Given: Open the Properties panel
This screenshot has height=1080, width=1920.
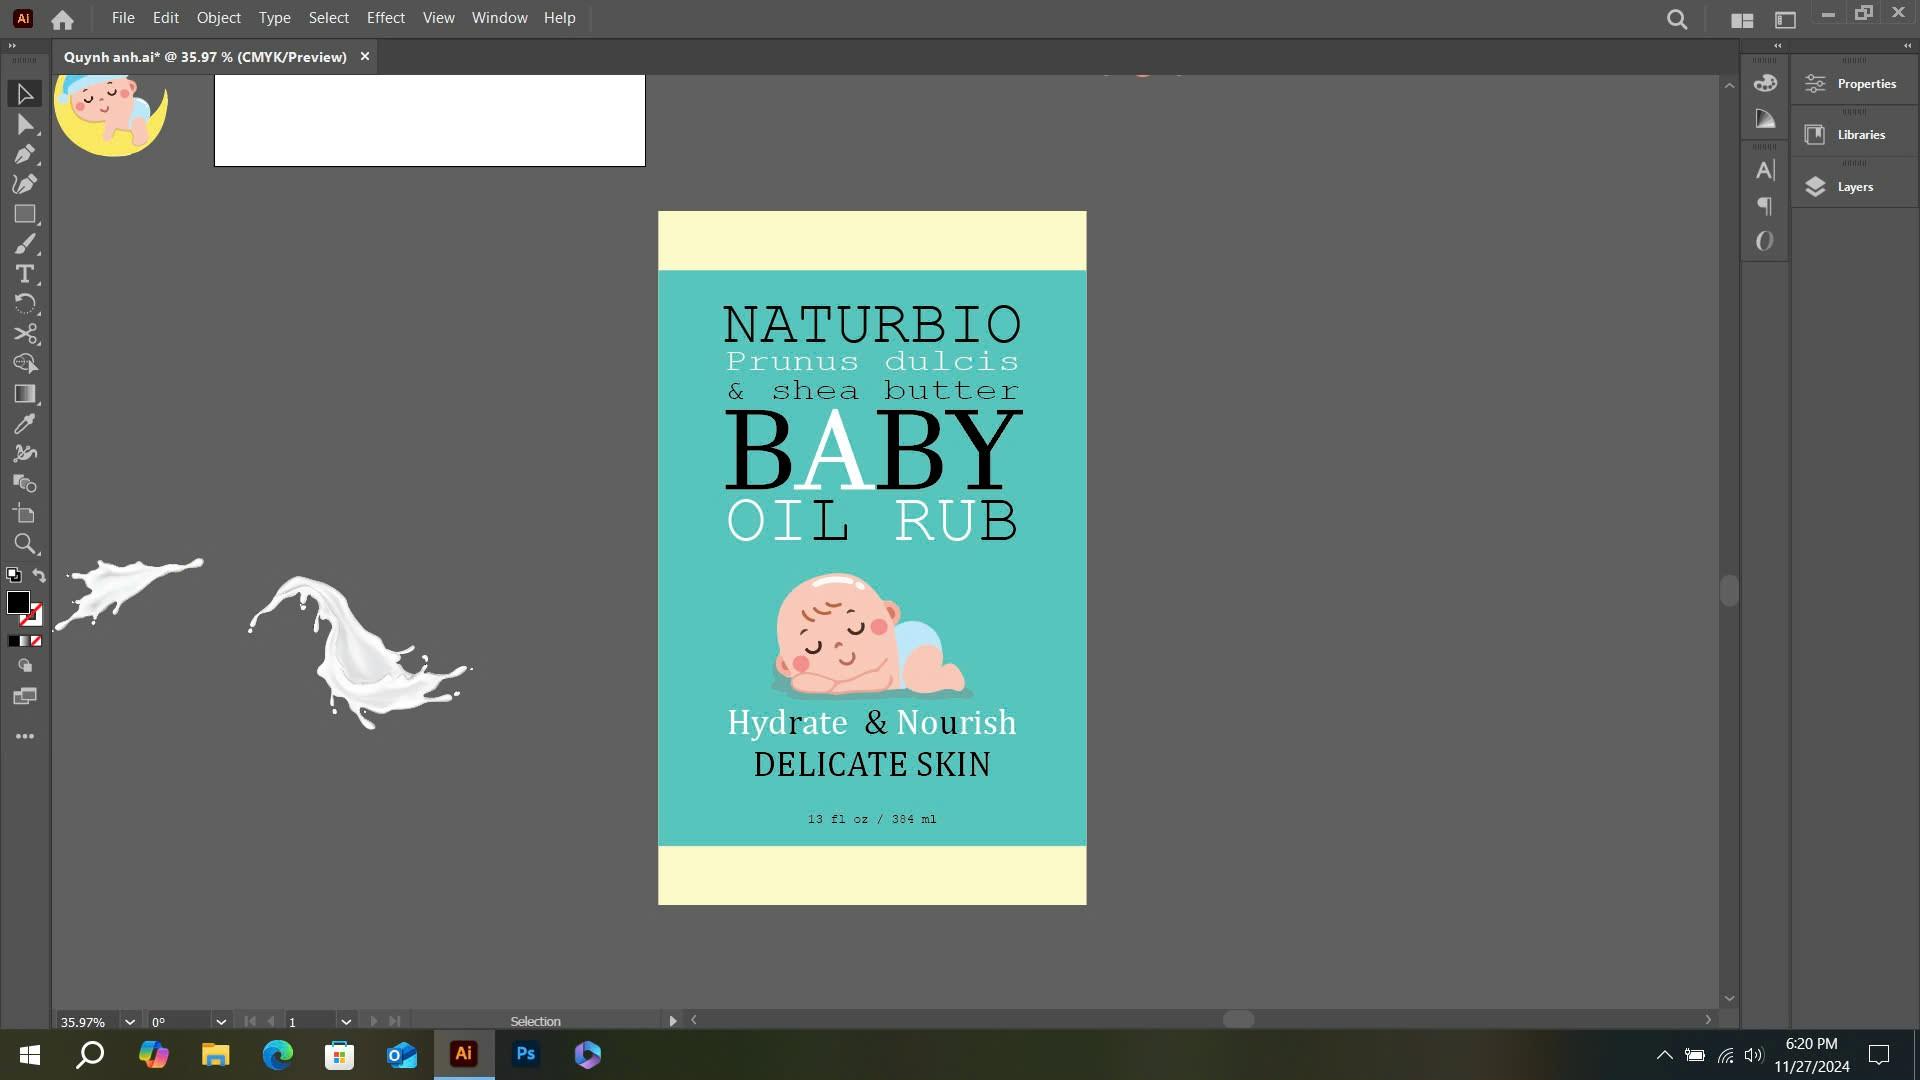Looking at the screenshot, I should [x=1865, y=84].
